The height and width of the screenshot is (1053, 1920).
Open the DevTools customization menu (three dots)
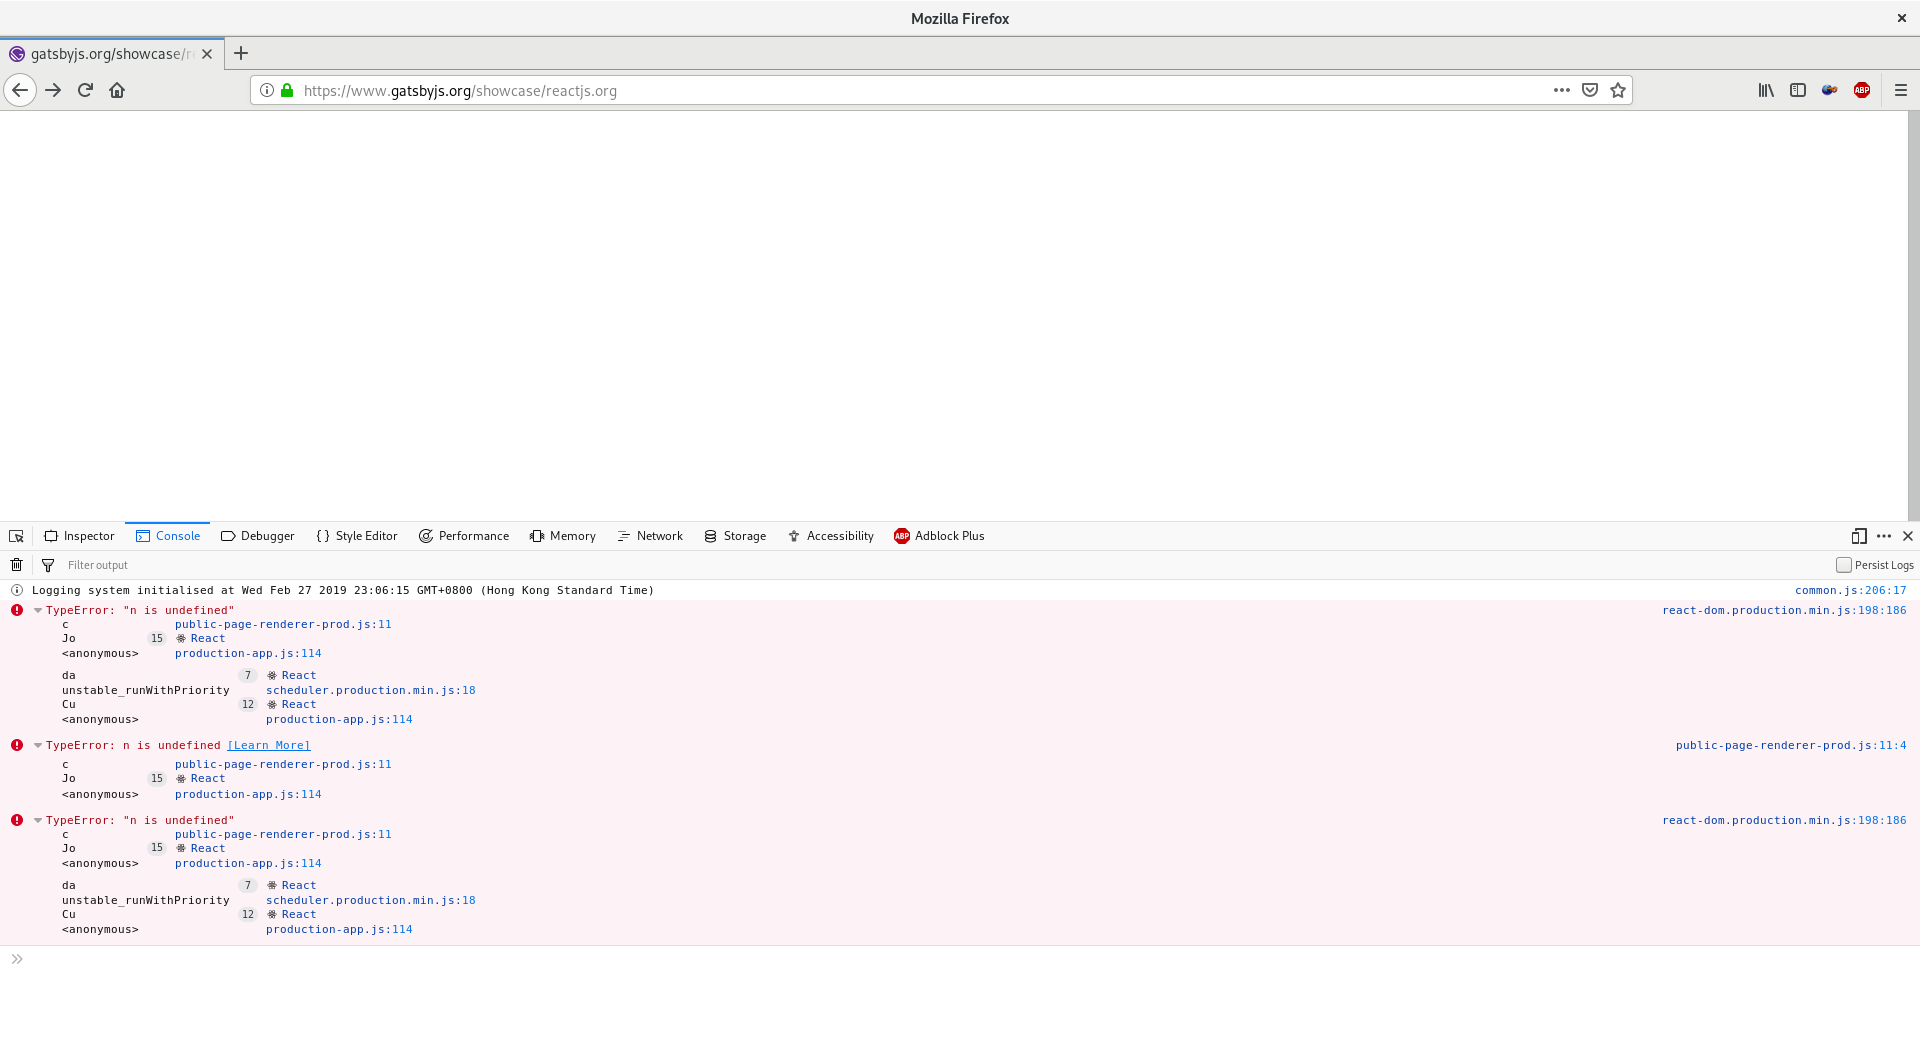click(1884, 536)
